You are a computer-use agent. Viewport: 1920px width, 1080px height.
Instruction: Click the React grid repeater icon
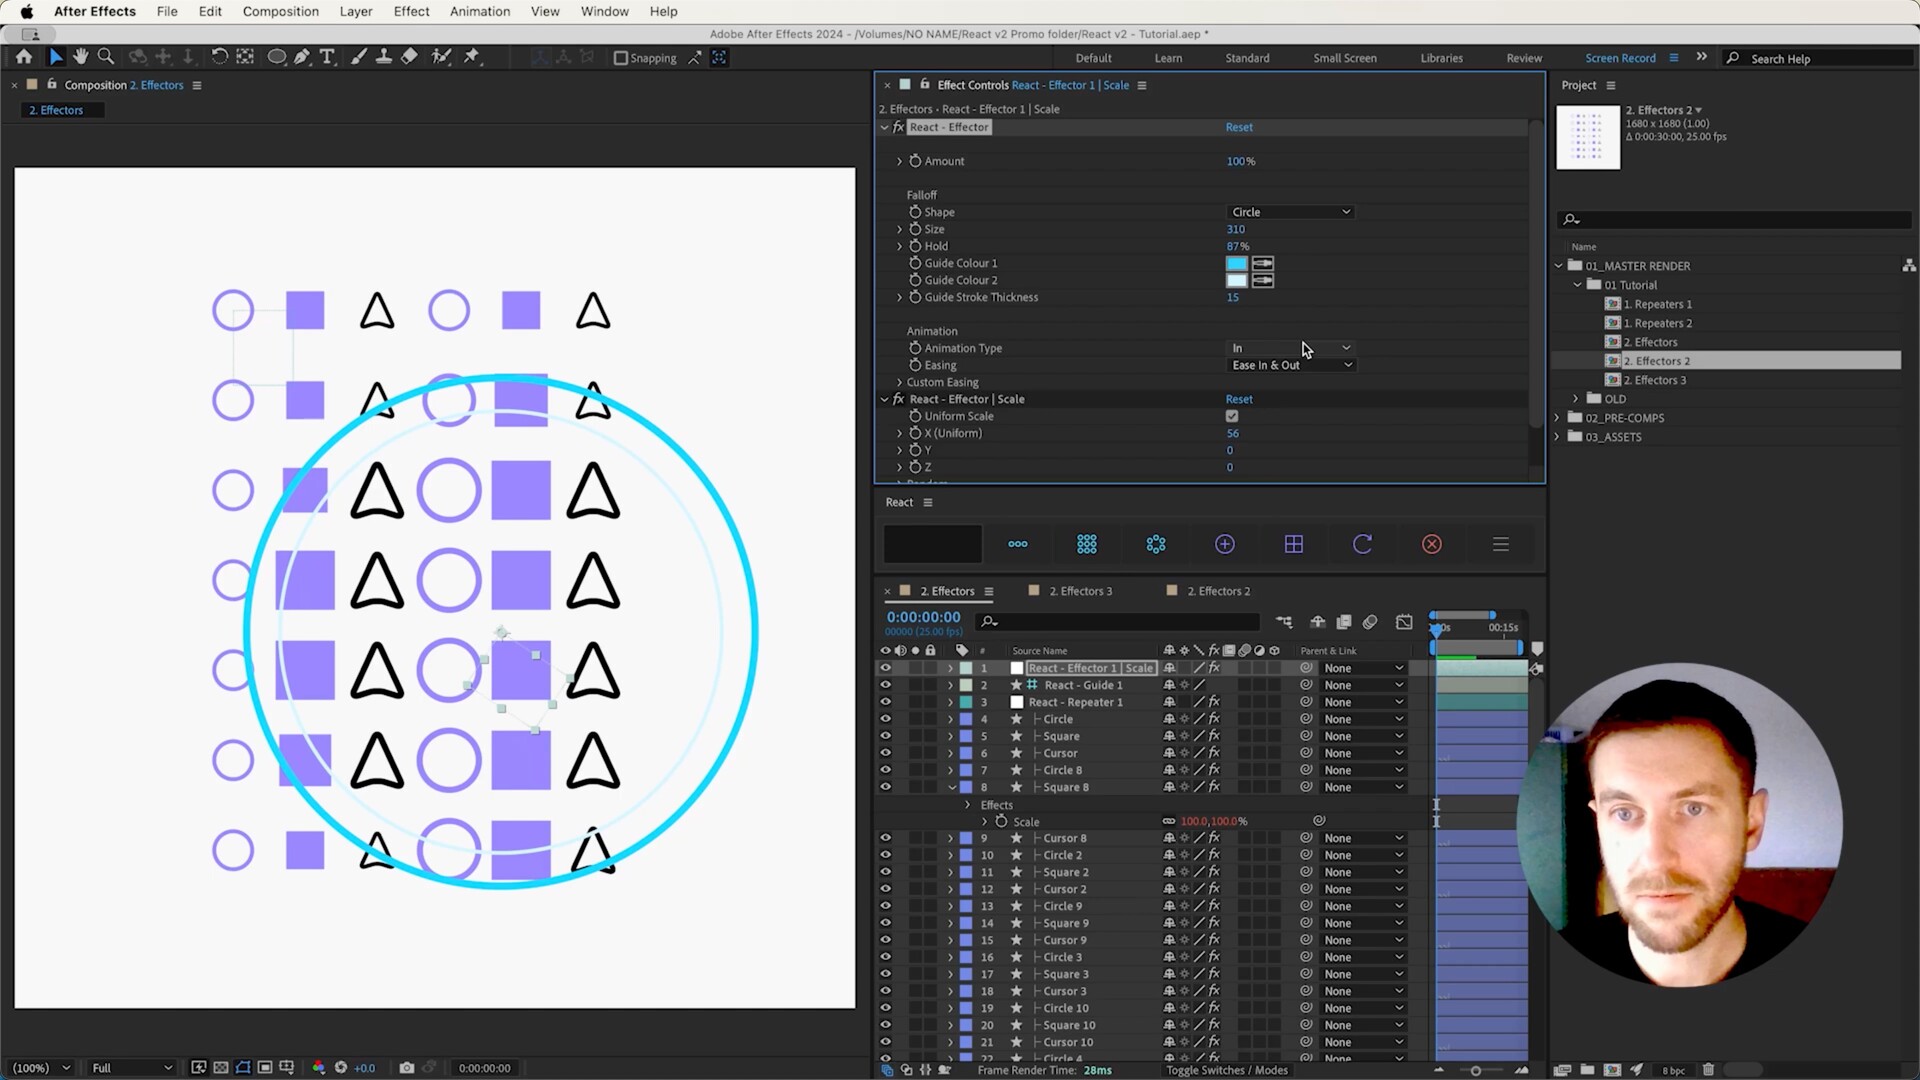coord(1087,544)
